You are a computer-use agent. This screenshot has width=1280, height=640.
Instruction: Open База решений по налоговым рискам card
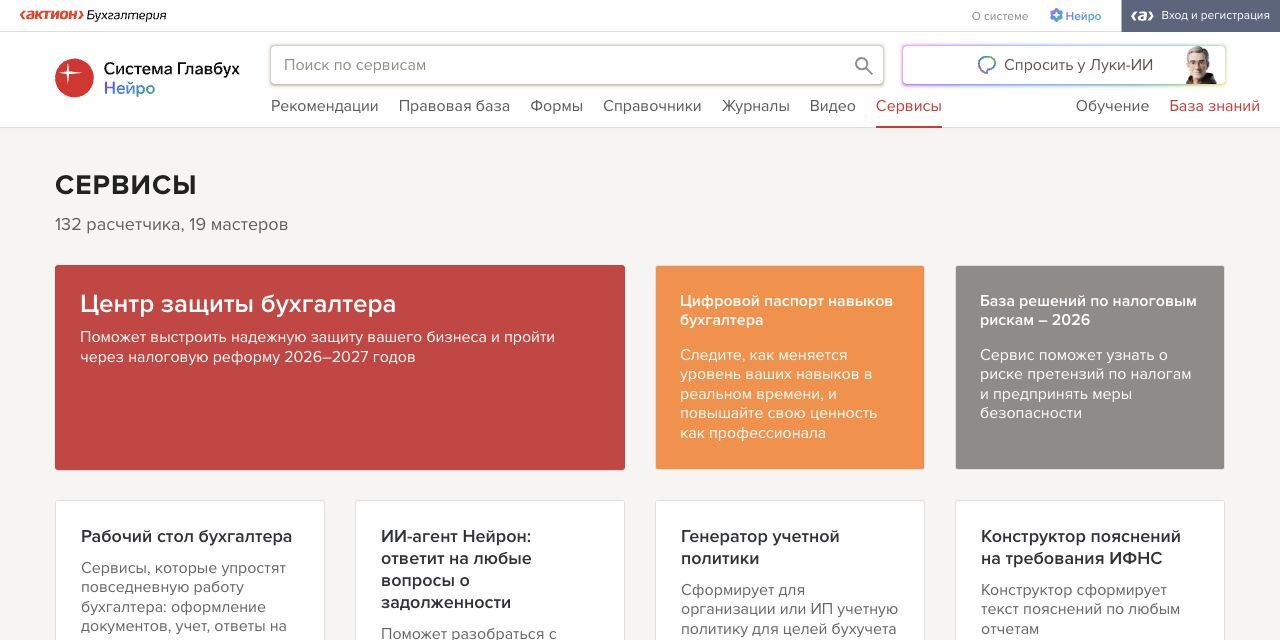[x=1090, y=367]
